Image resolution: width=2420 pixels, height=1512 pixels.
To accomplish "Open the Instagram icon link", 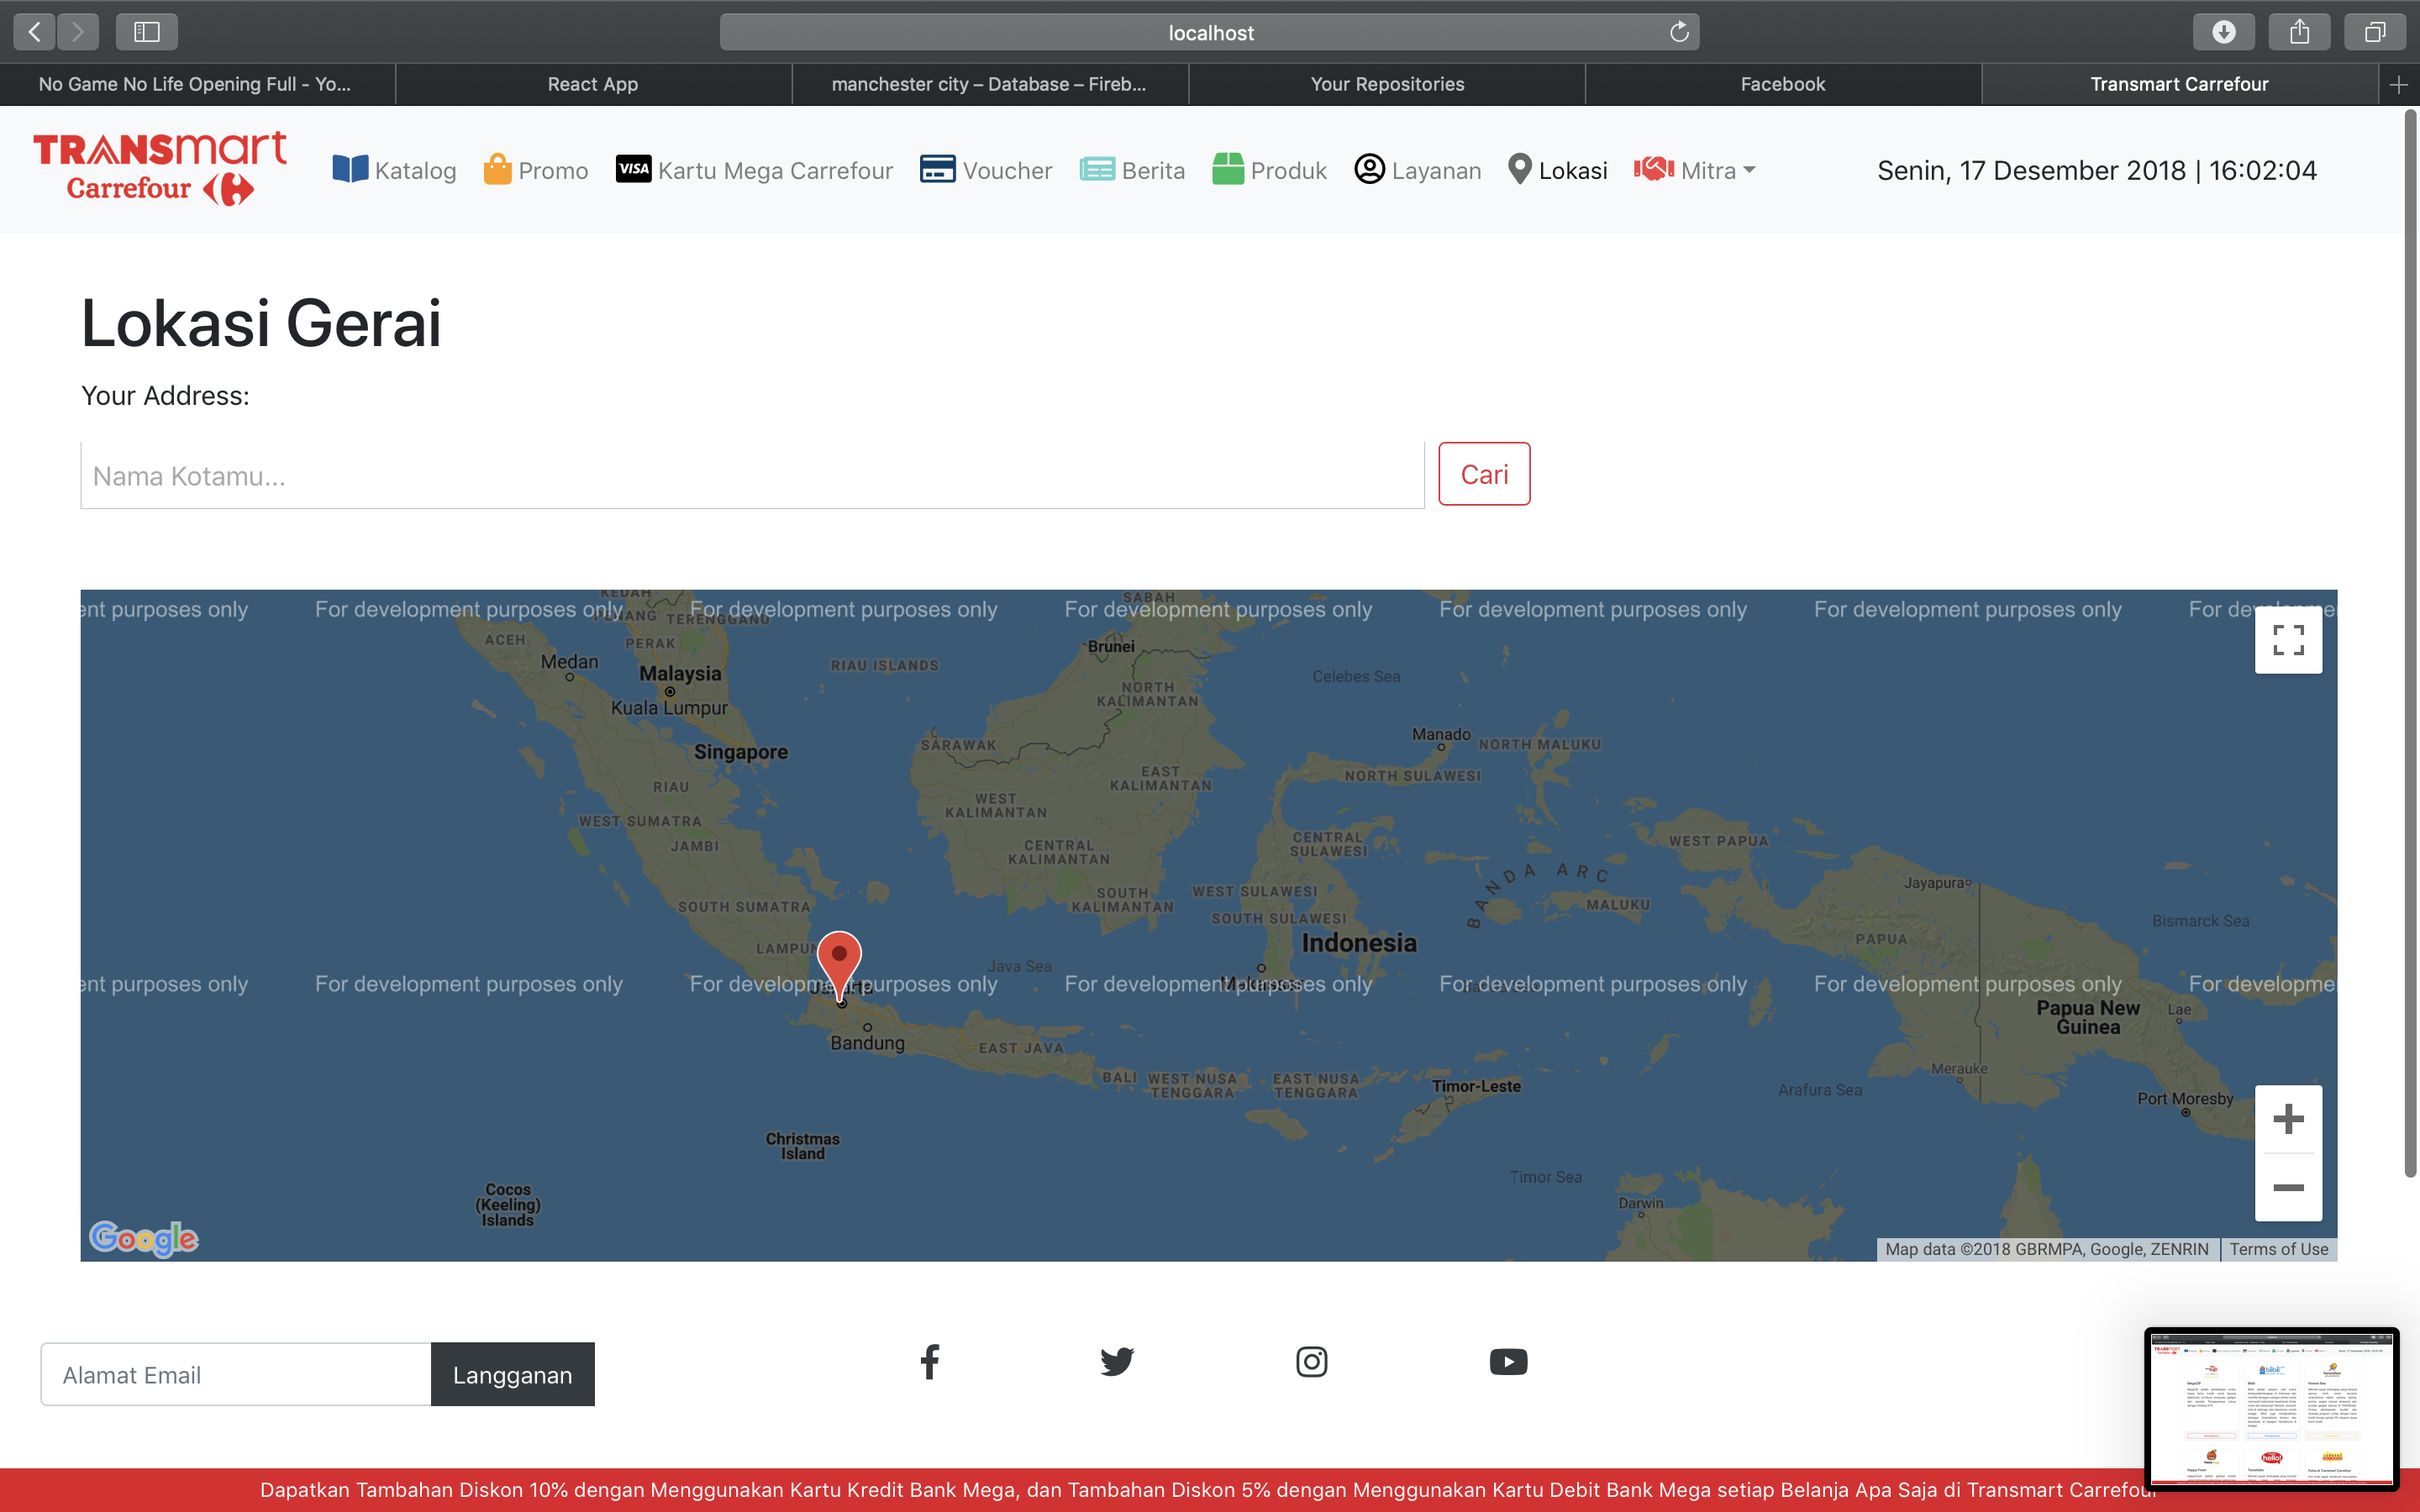I will point(1311,1361).
